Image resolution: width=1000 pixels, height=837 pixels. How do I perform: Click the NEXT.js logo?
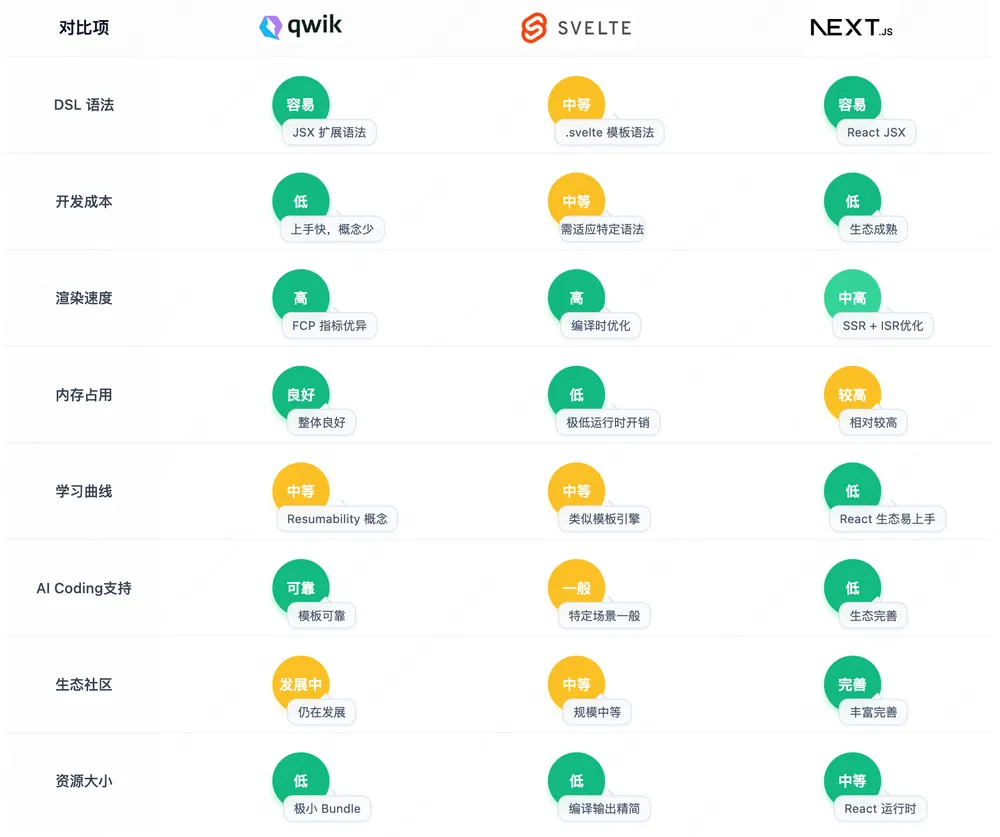[x=851, y=27]
